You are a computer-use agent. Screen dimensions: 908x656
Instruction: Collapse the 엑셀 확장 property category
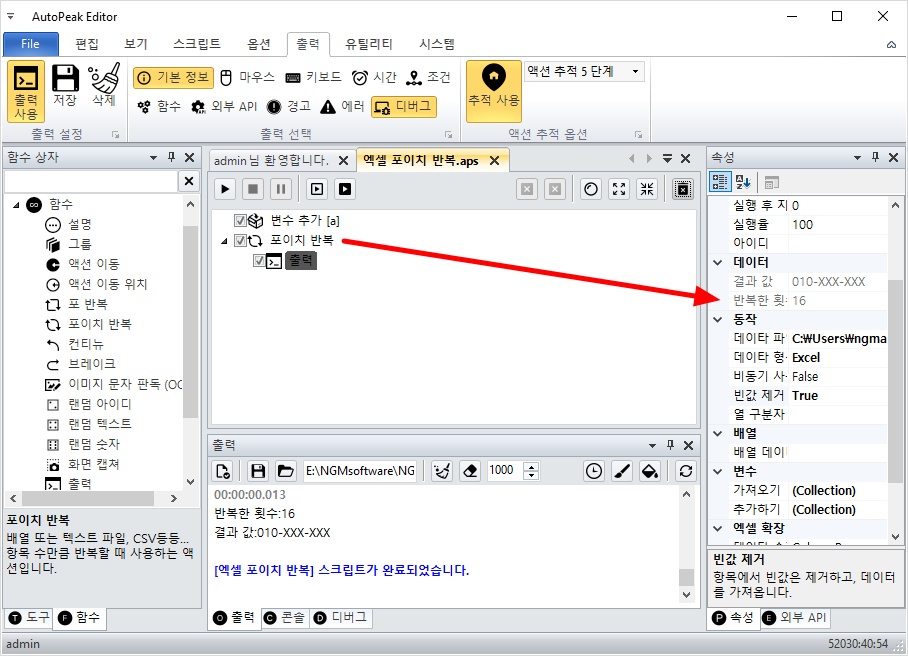coord(718,528)
